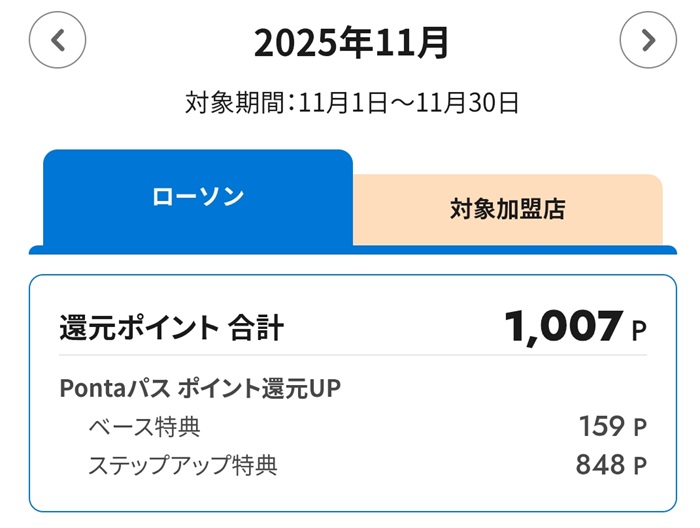The image size is (700, 528).
Task: Click the 還元ポイント 合計 label
Action: (x=172, y=327)
